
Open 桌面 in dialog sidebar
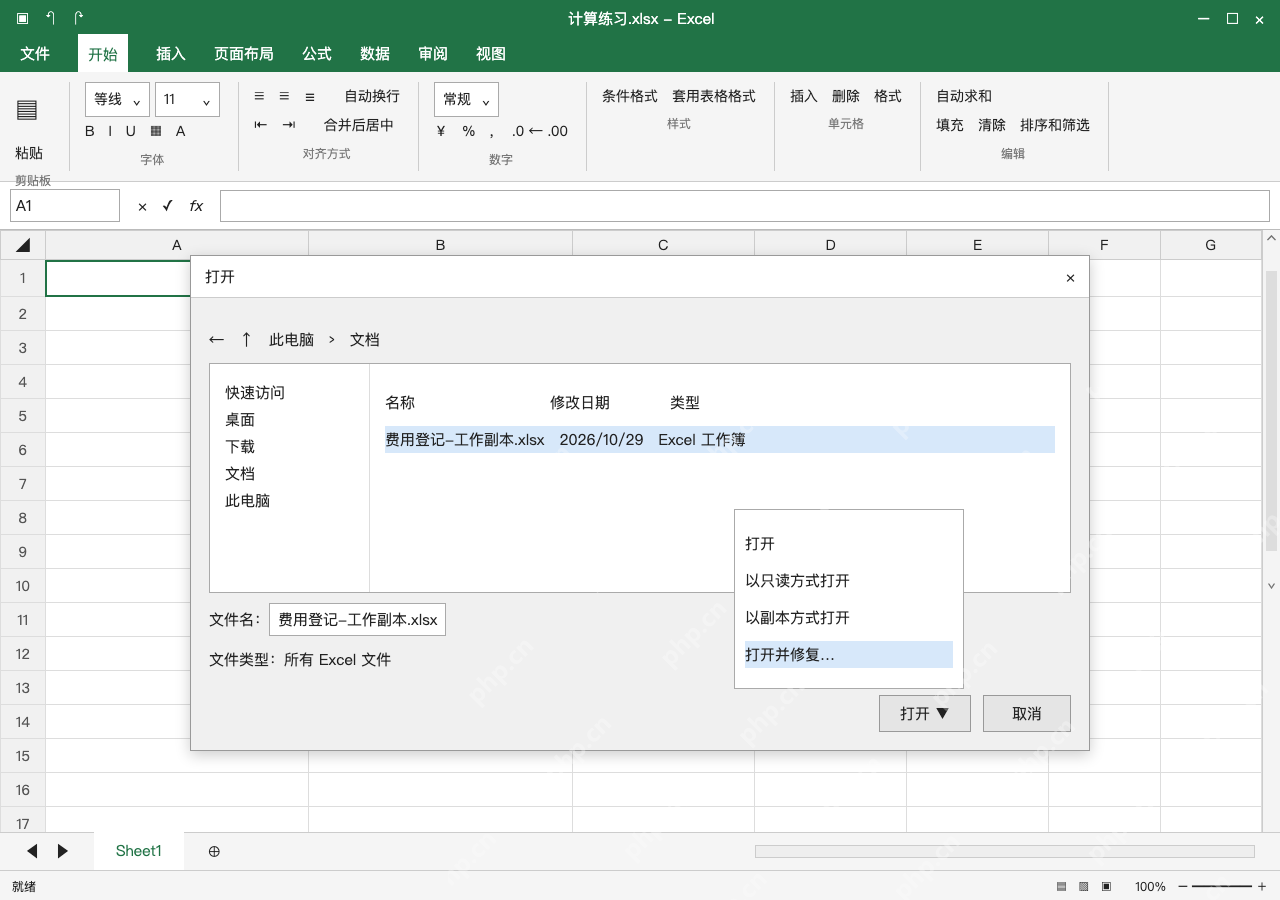pos(240,420)
